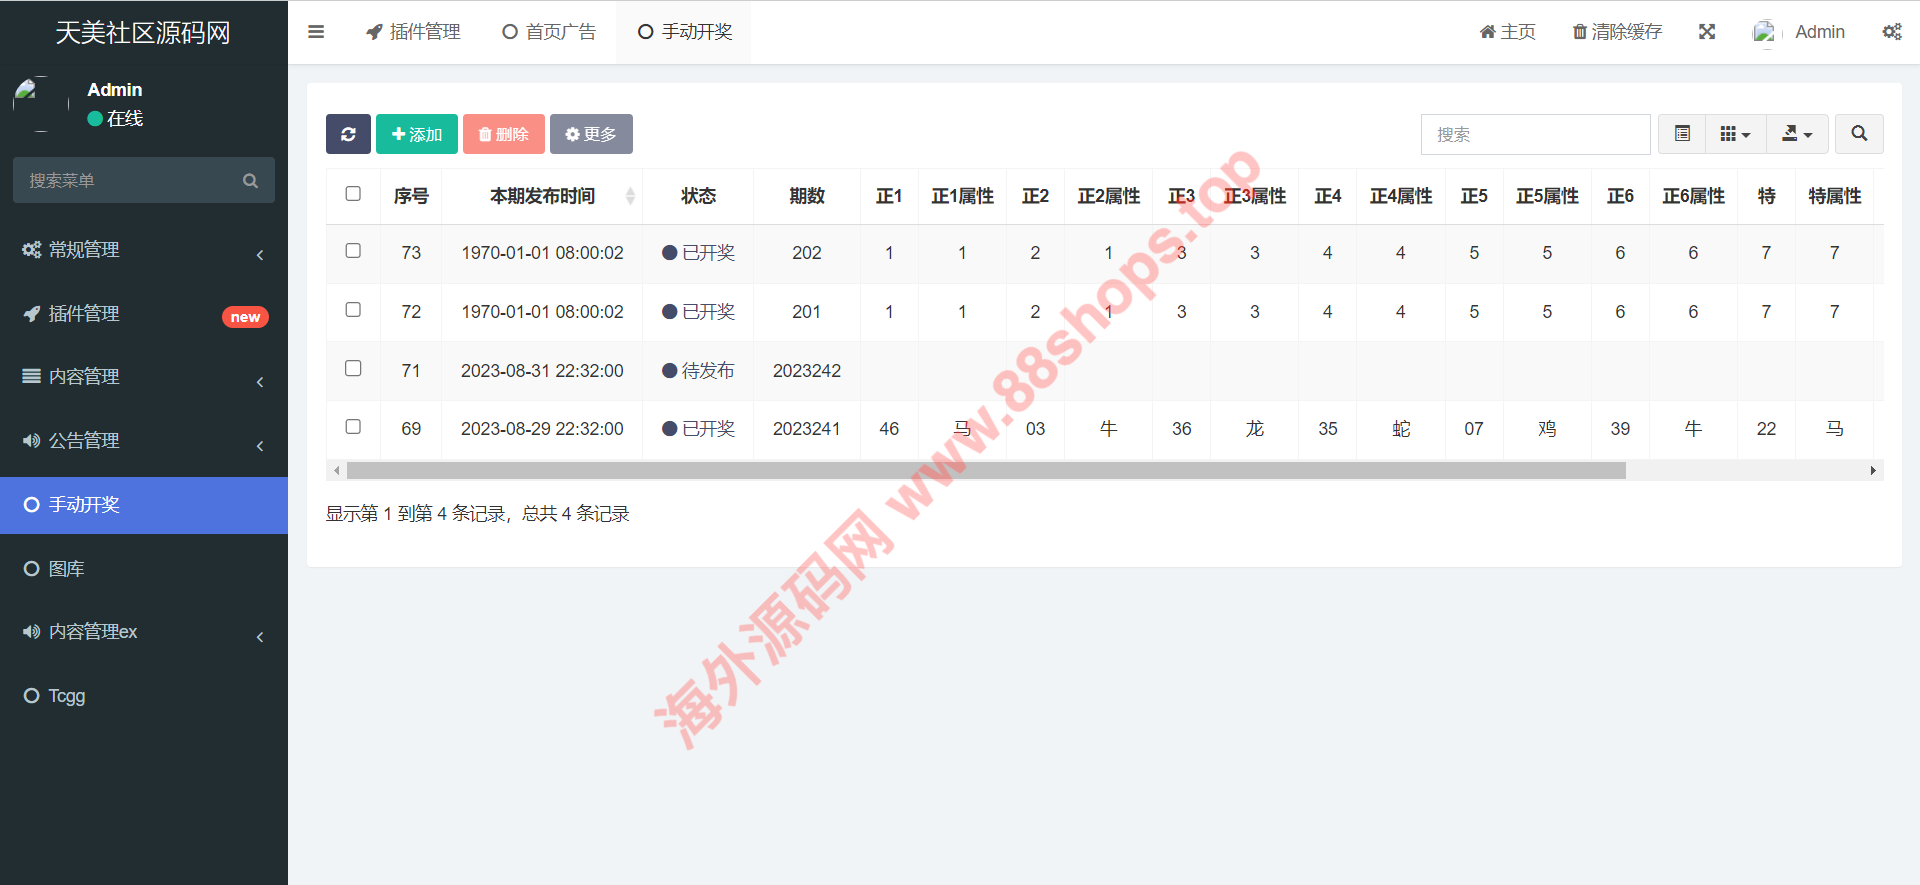The height and width of the screenshot is (885, 1920).
Task: Click the refresh table button
Action: 348,134
